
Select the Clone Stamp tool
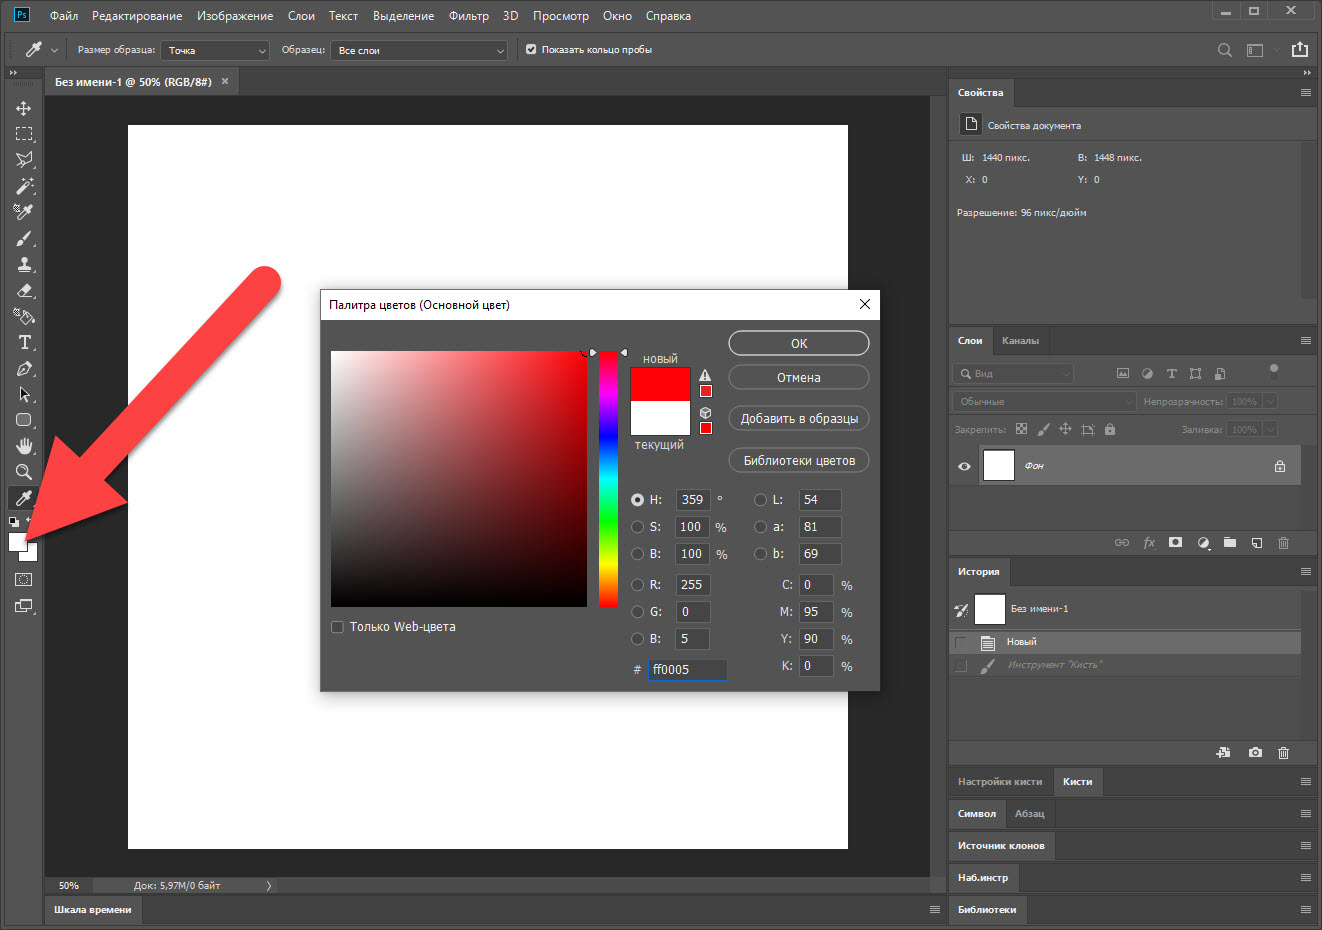(24, 264)
